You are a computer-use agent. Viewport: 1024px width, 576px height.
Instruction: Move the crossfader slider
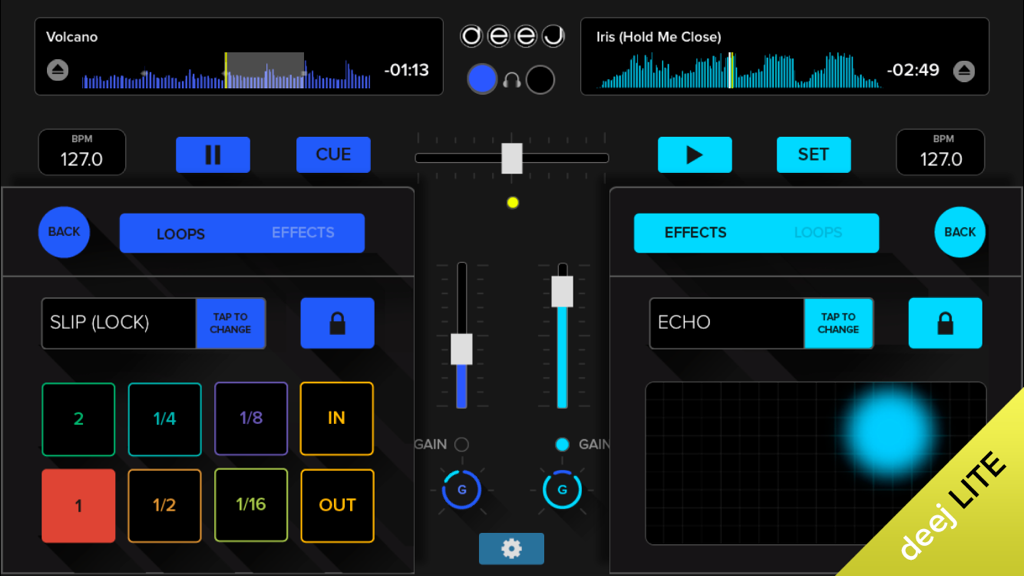pos(512,156)
